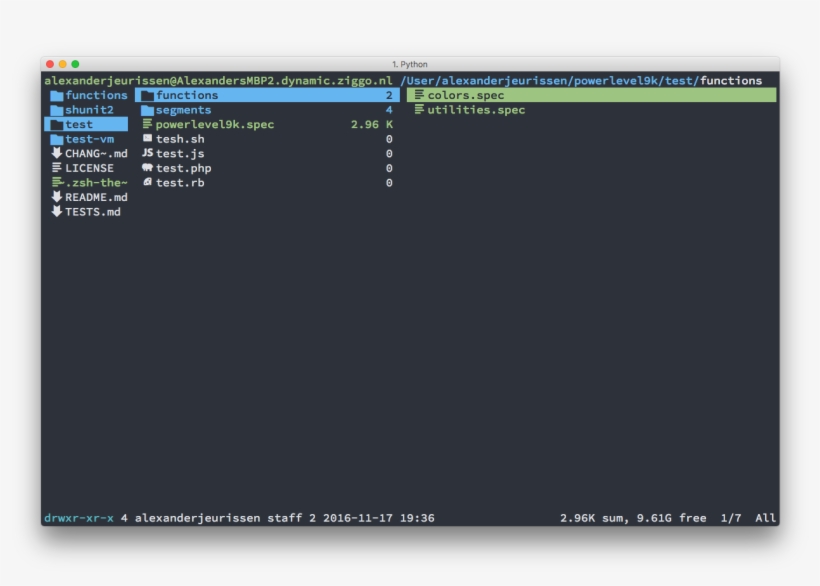
Task: Click the file icon beside utilities.spec
Action: tap(419, 110)
